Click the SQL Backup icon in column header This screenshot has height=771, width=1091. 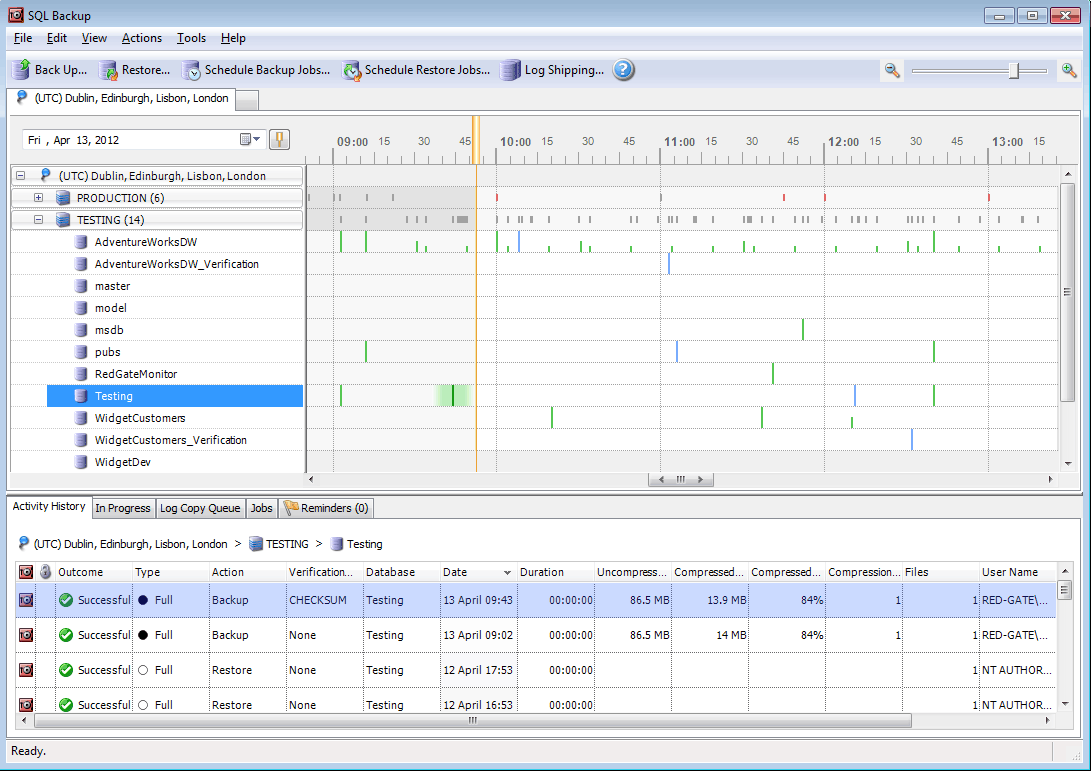tap(26, 572)
